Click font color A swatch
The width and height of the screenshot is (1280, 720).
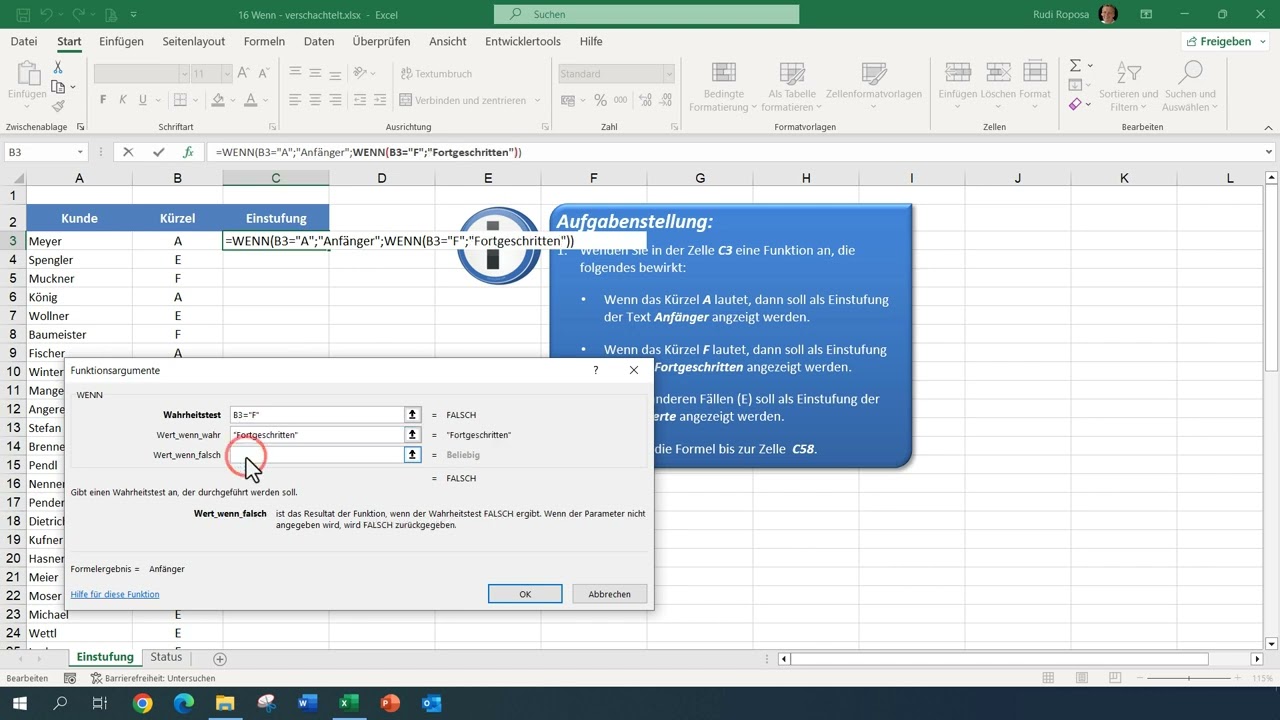[251, 100]
